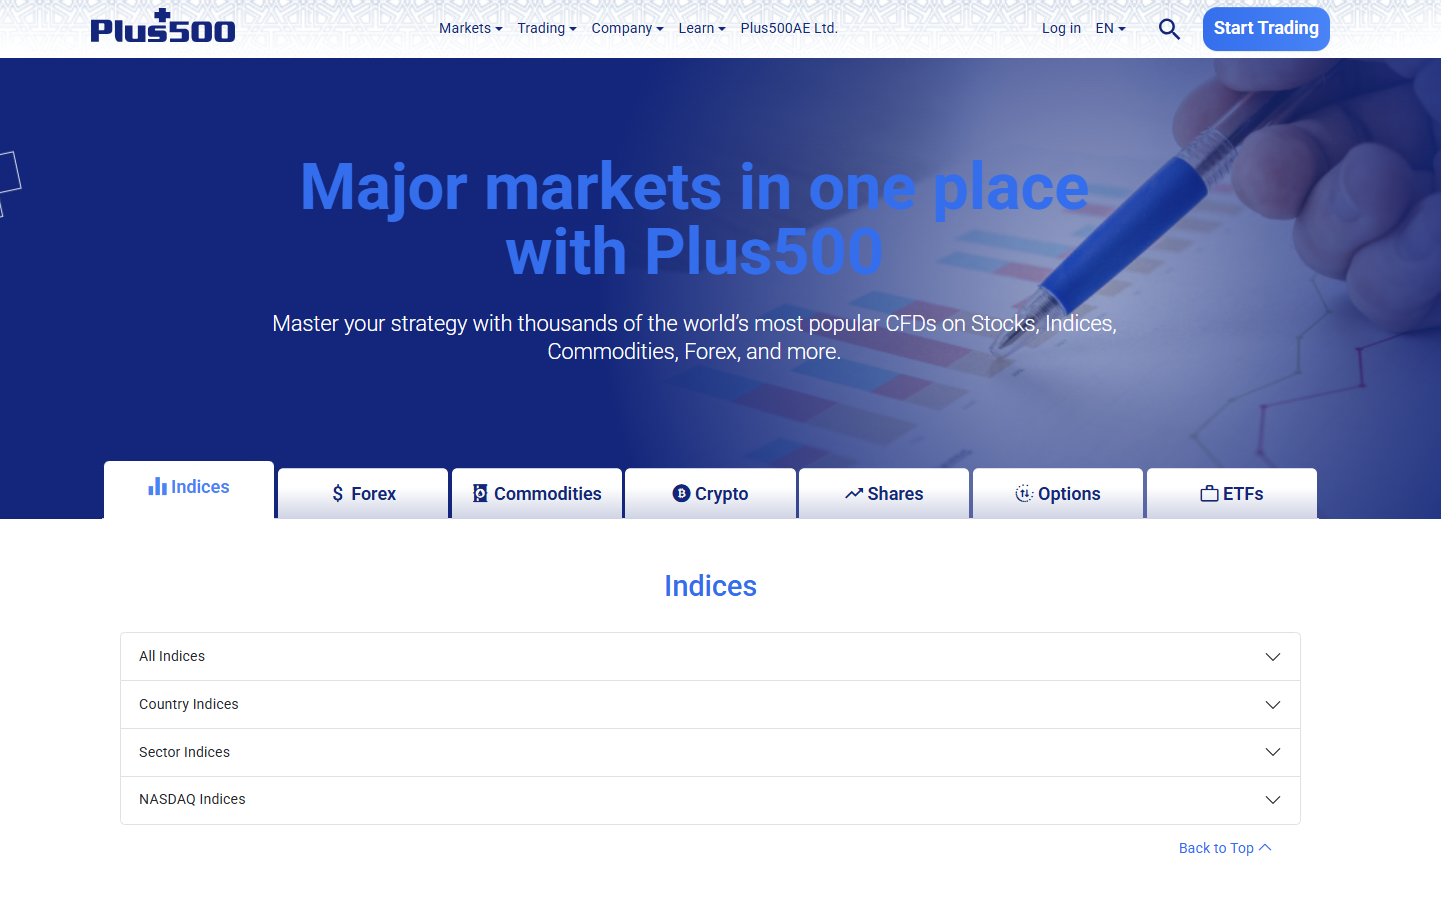Click the Country Indices row label
Viewport: 1441px width, 898px height.
(x=189, y=705)
